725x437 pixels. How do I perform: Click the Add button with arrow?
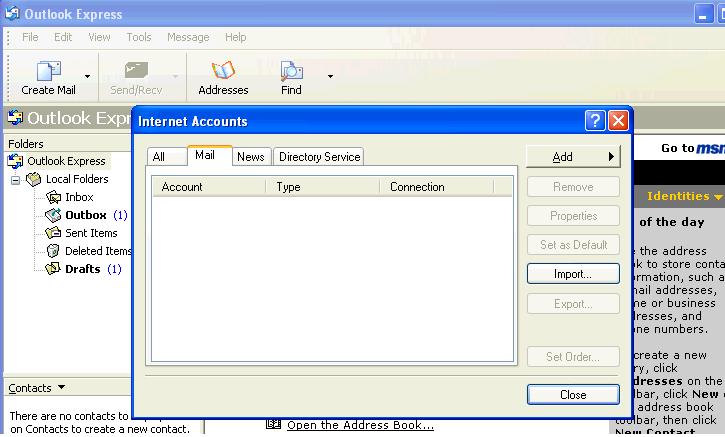(573, 157)
